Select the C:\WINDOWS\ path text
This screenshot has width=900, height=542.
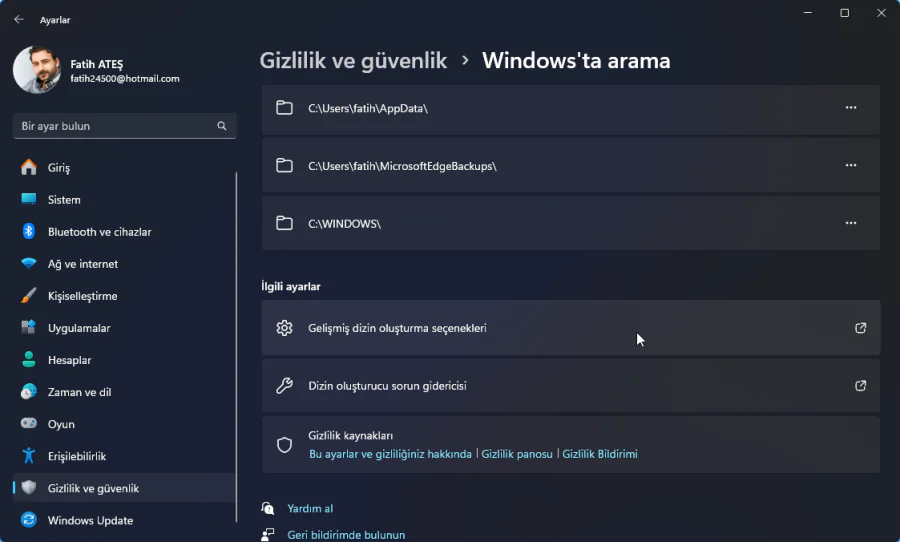pos(344,224)
